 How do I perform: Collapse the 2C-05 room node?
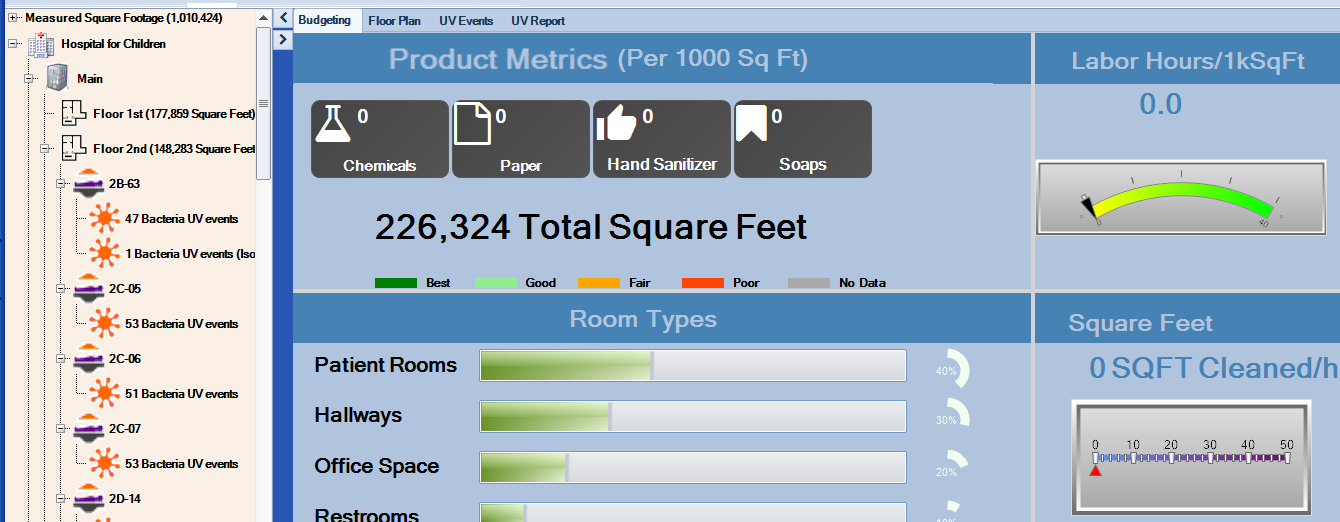(61, 289)
